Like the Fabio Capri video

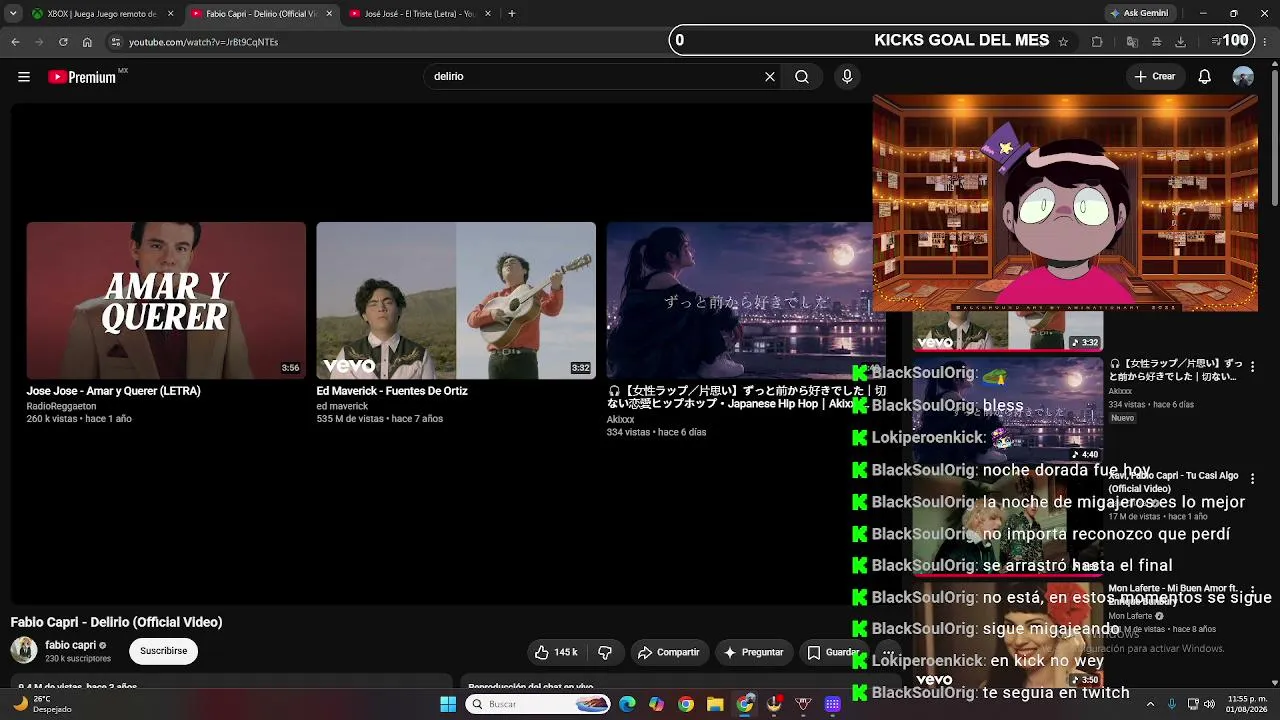(x=556, y=652)
